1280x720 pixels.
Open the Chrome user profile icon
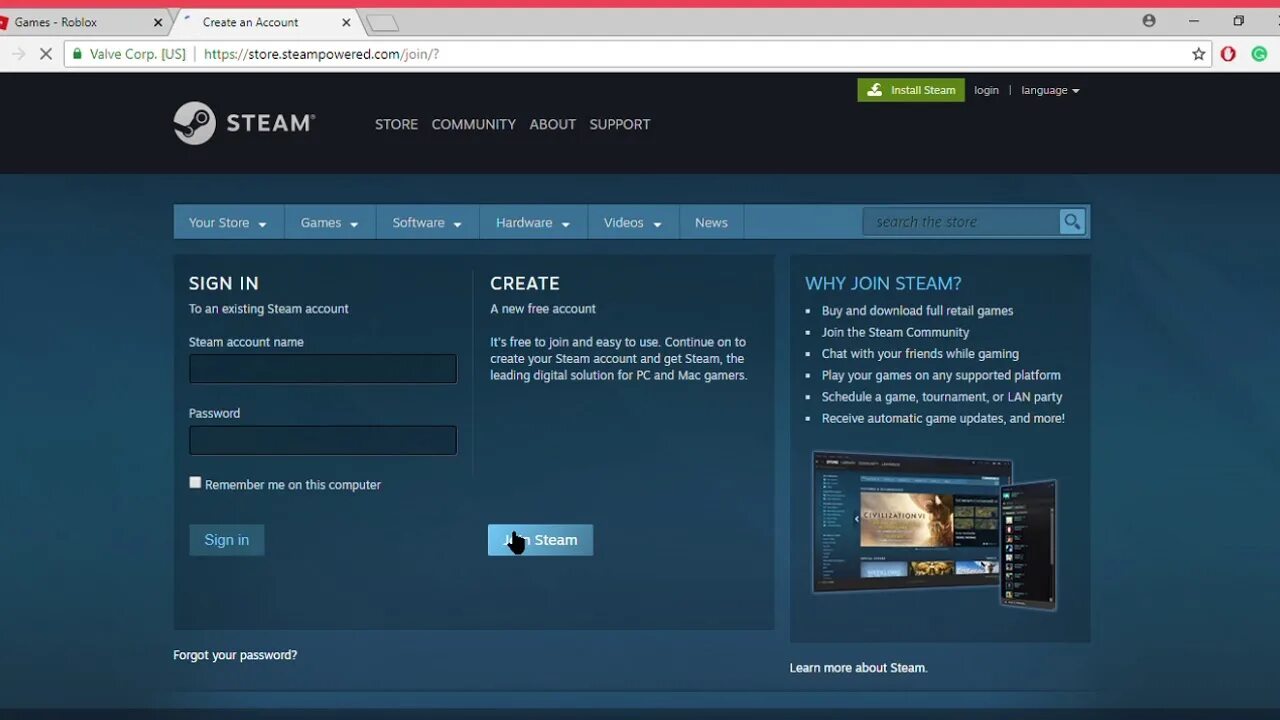tap(1149, 21)
